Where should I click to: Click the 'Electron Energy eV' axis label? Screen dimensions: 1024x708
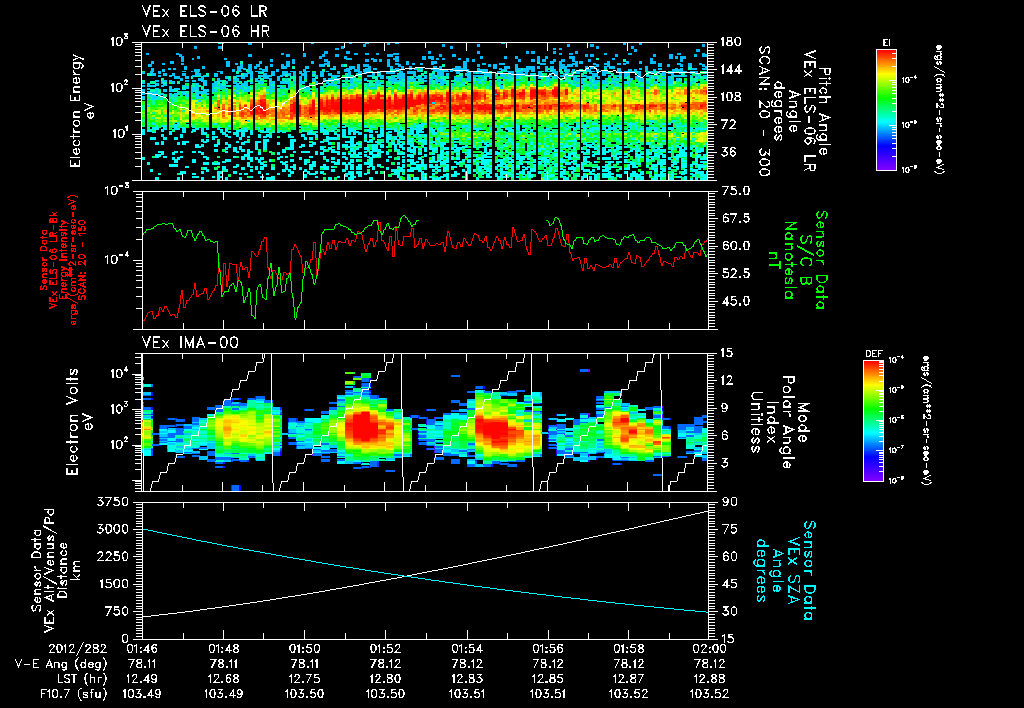(x=82, y=110)
